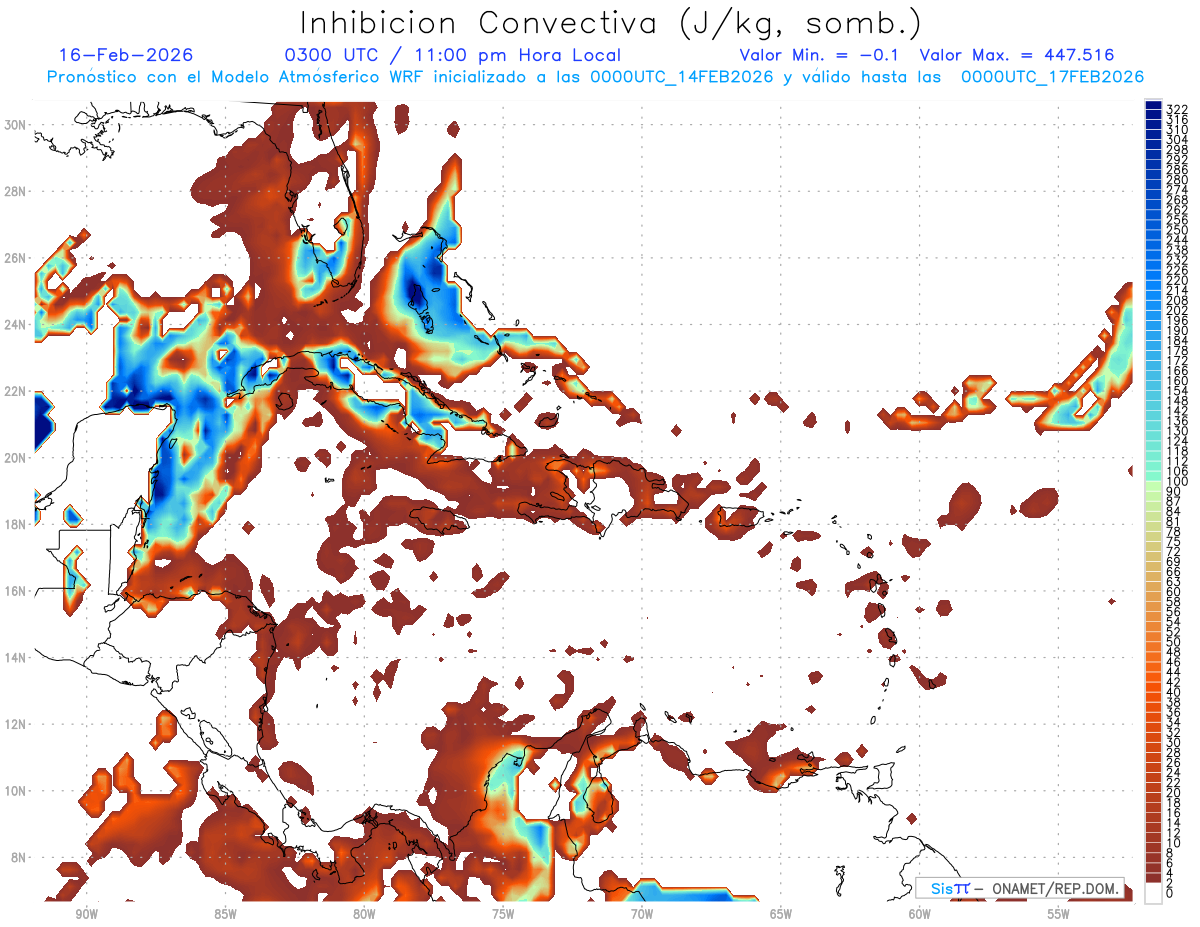Click the validity stamp '0000UTC_17FEB2026'

point(1052,77)
